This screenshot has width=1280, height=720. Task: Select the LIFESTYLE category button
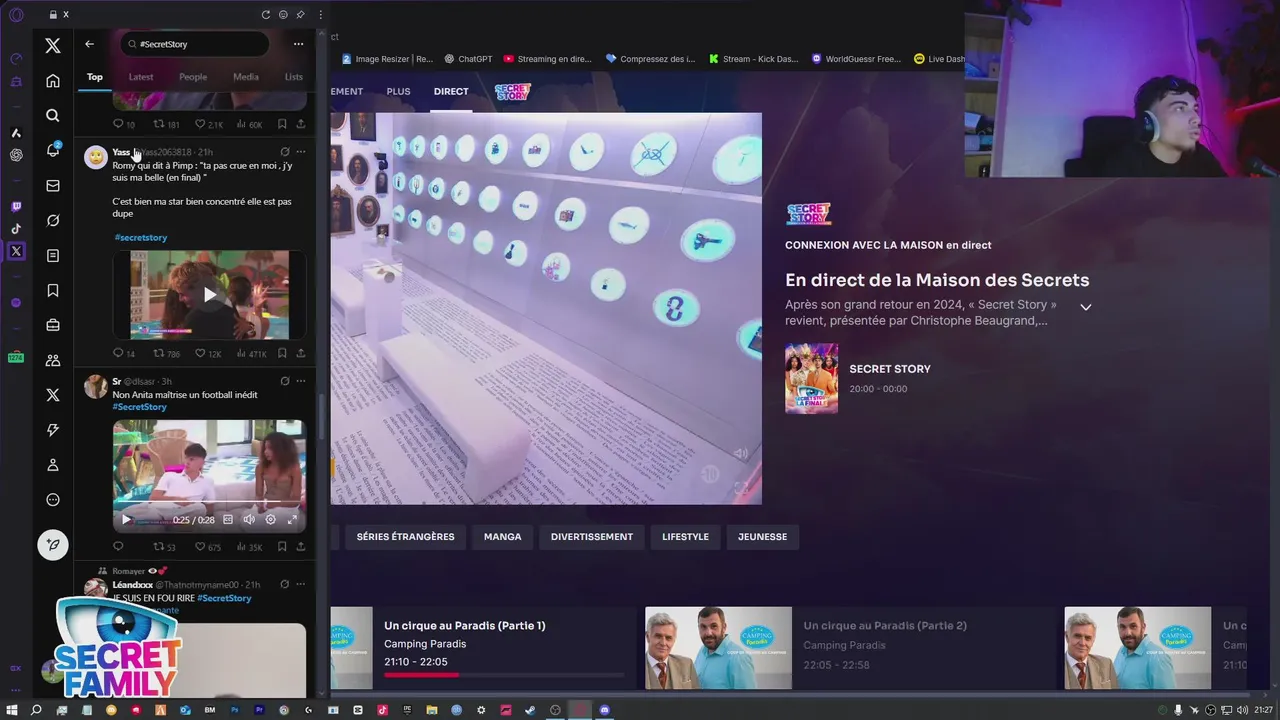(685, 537)
